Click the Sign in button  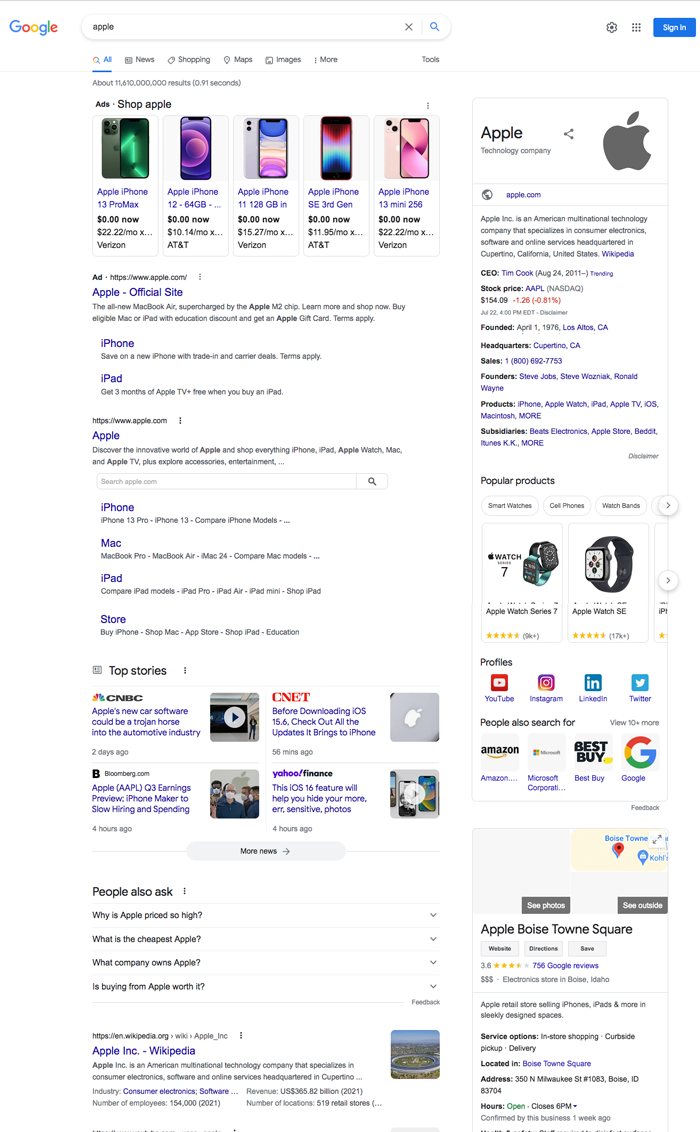tap(674, 27)
